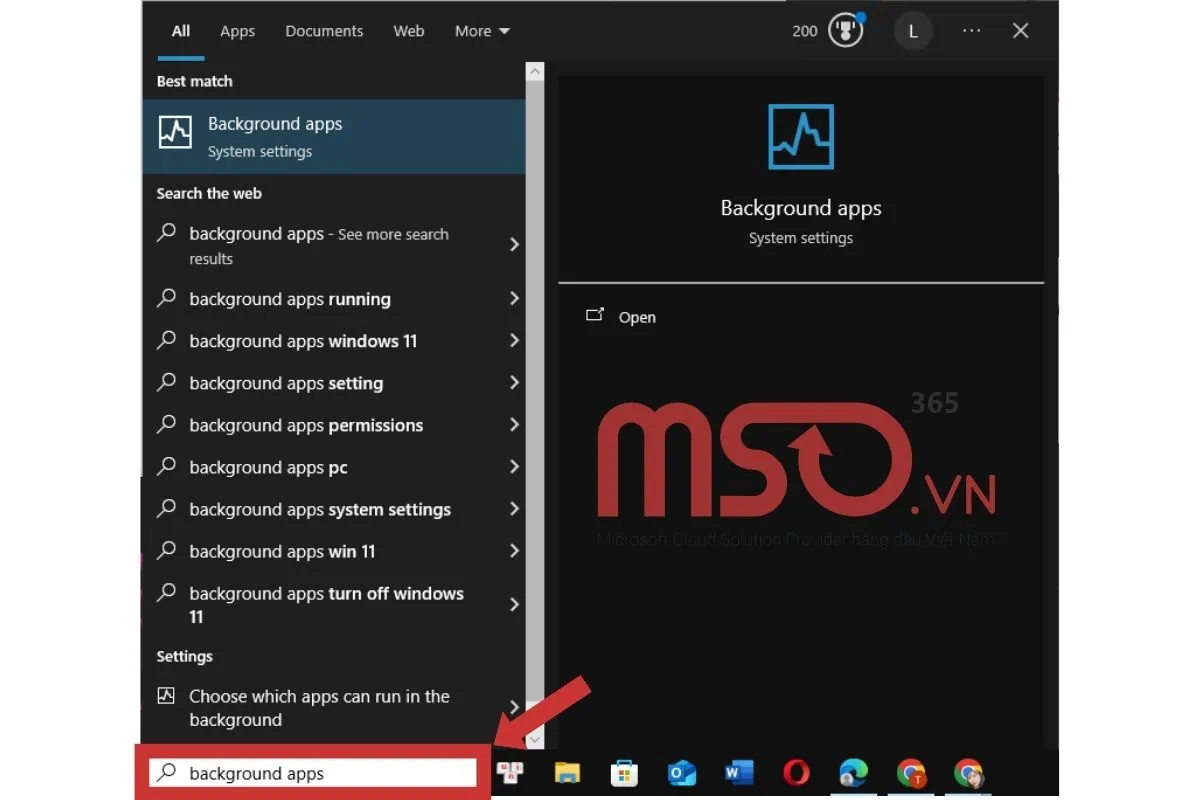The height and width of the screenshot is (800, 1200).
Task: Click Open under Background apps preview
Action: pyautogui.click(x=637, y=317)
